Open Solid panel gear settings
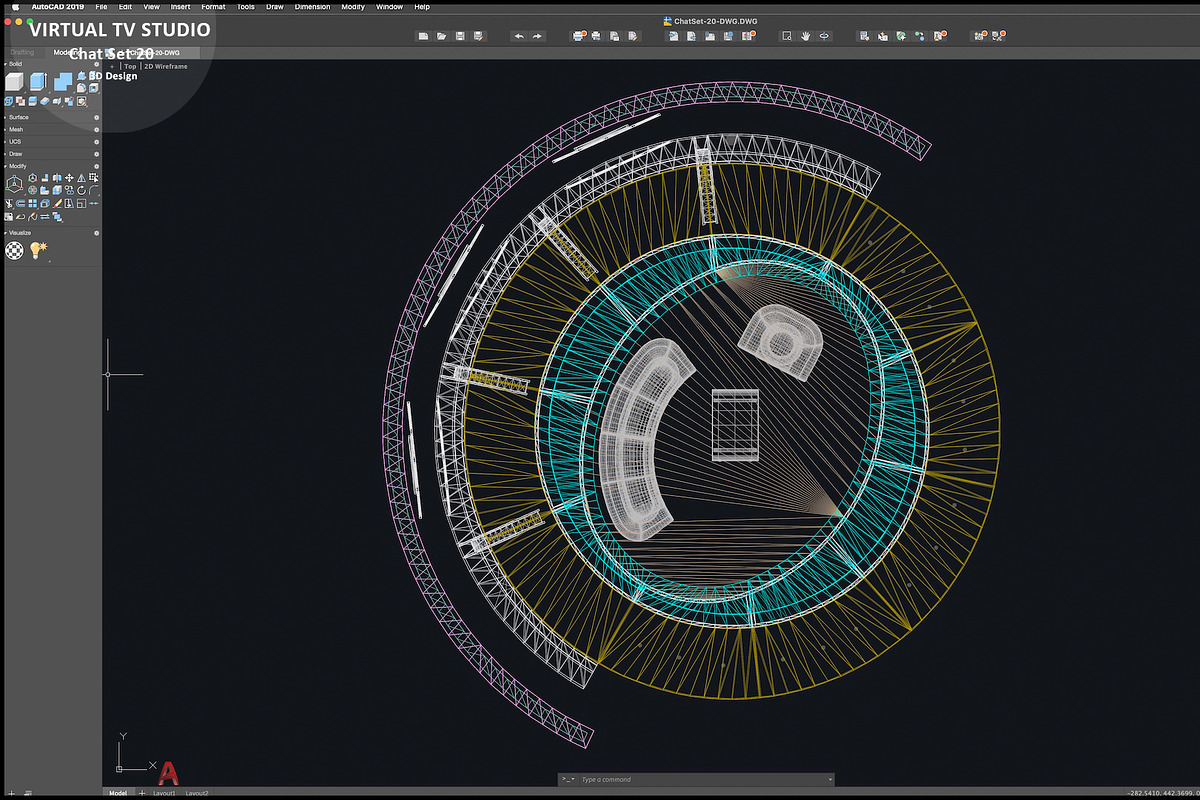Screen dimensions: 1200x800 click(x=96, y=64)
